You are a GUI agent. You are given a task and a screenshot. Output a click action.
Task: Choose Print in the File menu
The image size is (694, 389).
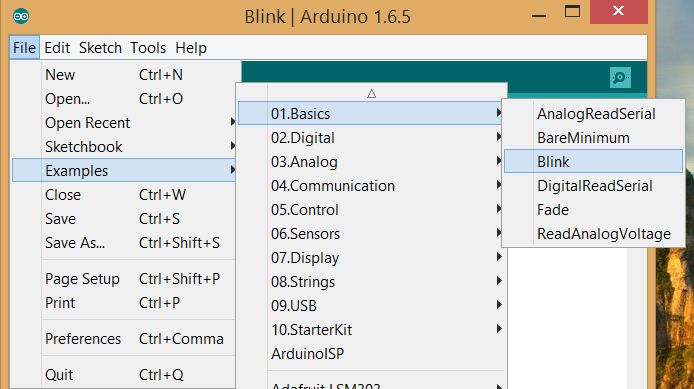[124, 303]
